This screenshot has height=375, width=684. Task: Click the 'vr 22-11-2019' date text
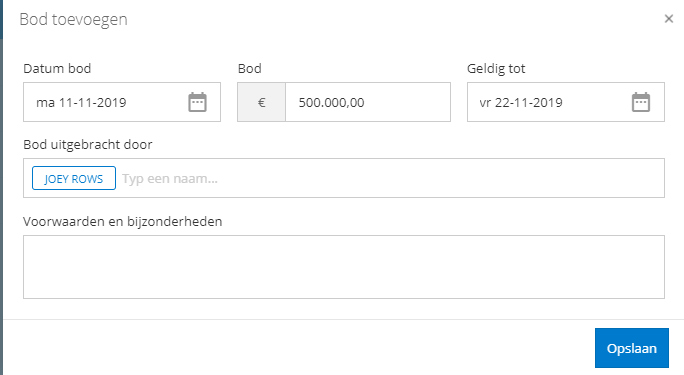[x=521, y=102]
